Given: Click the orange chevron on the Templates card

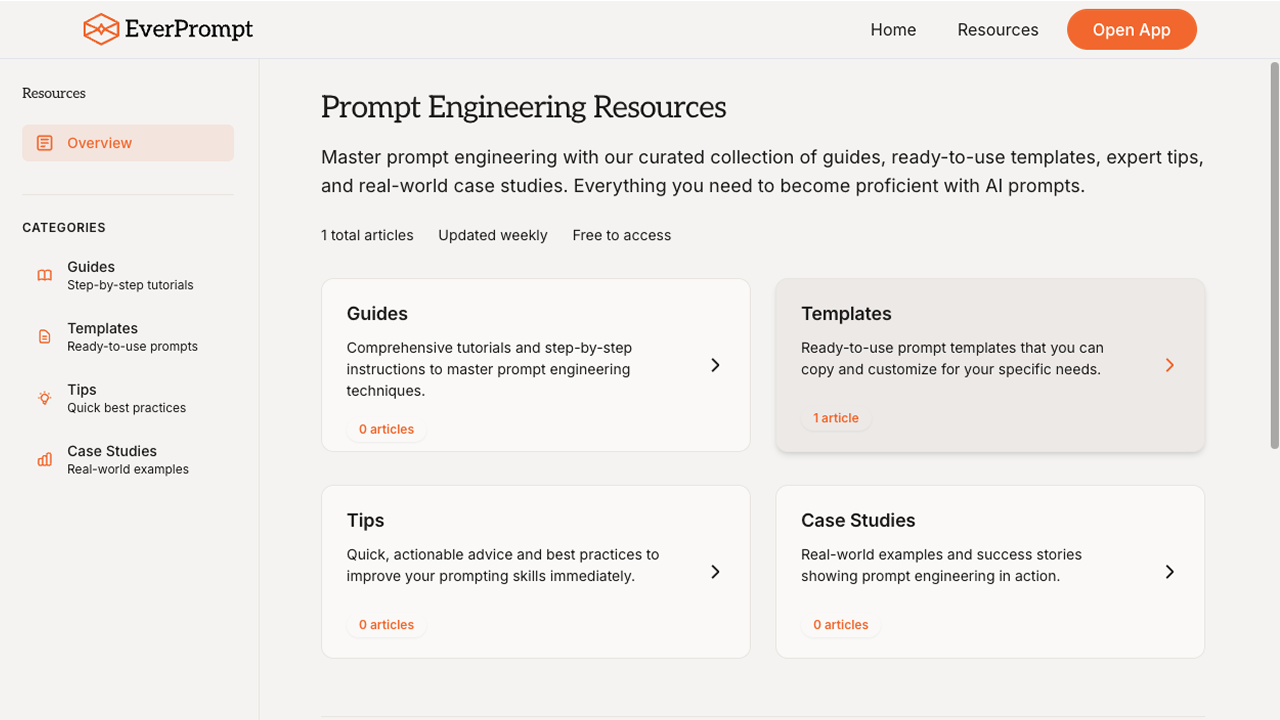Looking at the screenshot, I should pyautogui.click(x=1169, y=365).
